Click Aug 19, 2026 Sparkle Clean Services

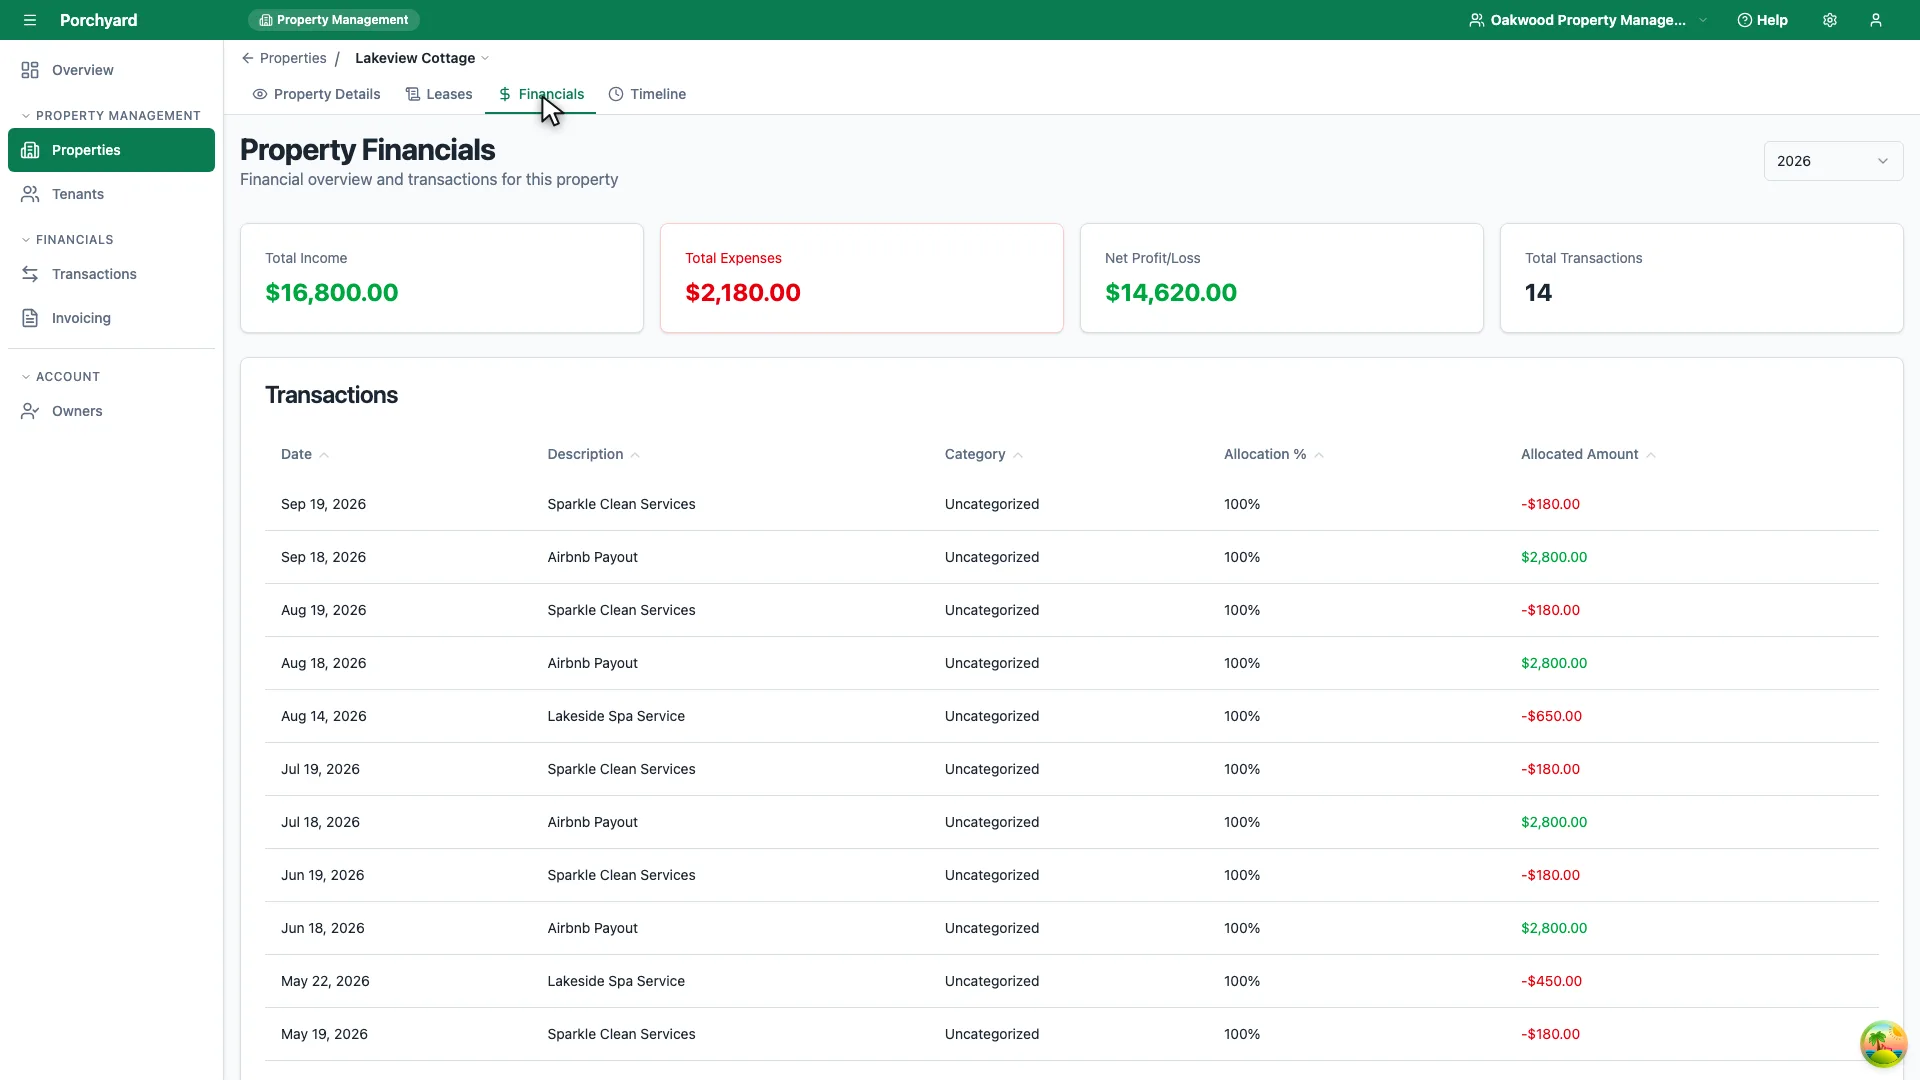pyautogui.click(x=621, y=610)
